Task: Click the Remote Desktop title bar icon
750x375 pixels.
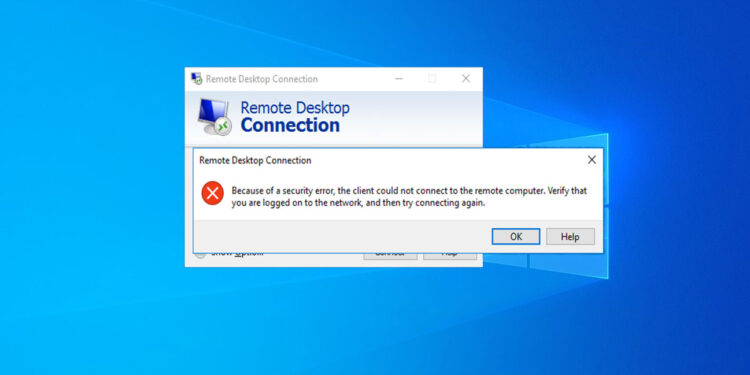Action: tap(196, 78)
